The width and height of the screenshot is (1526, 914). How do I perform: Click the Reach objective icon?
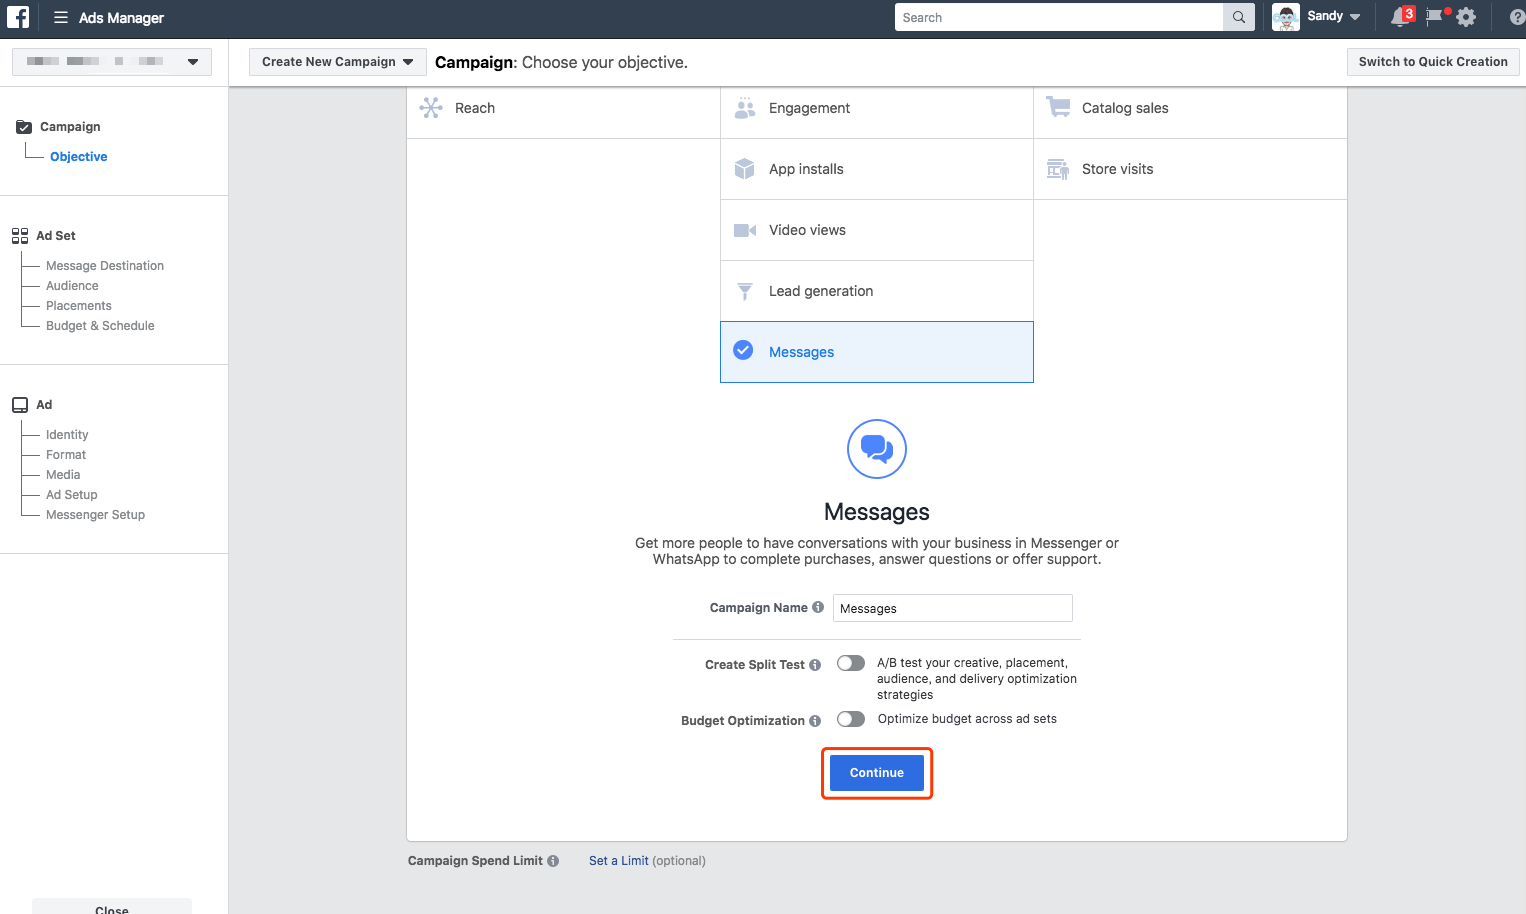[431, 108]
